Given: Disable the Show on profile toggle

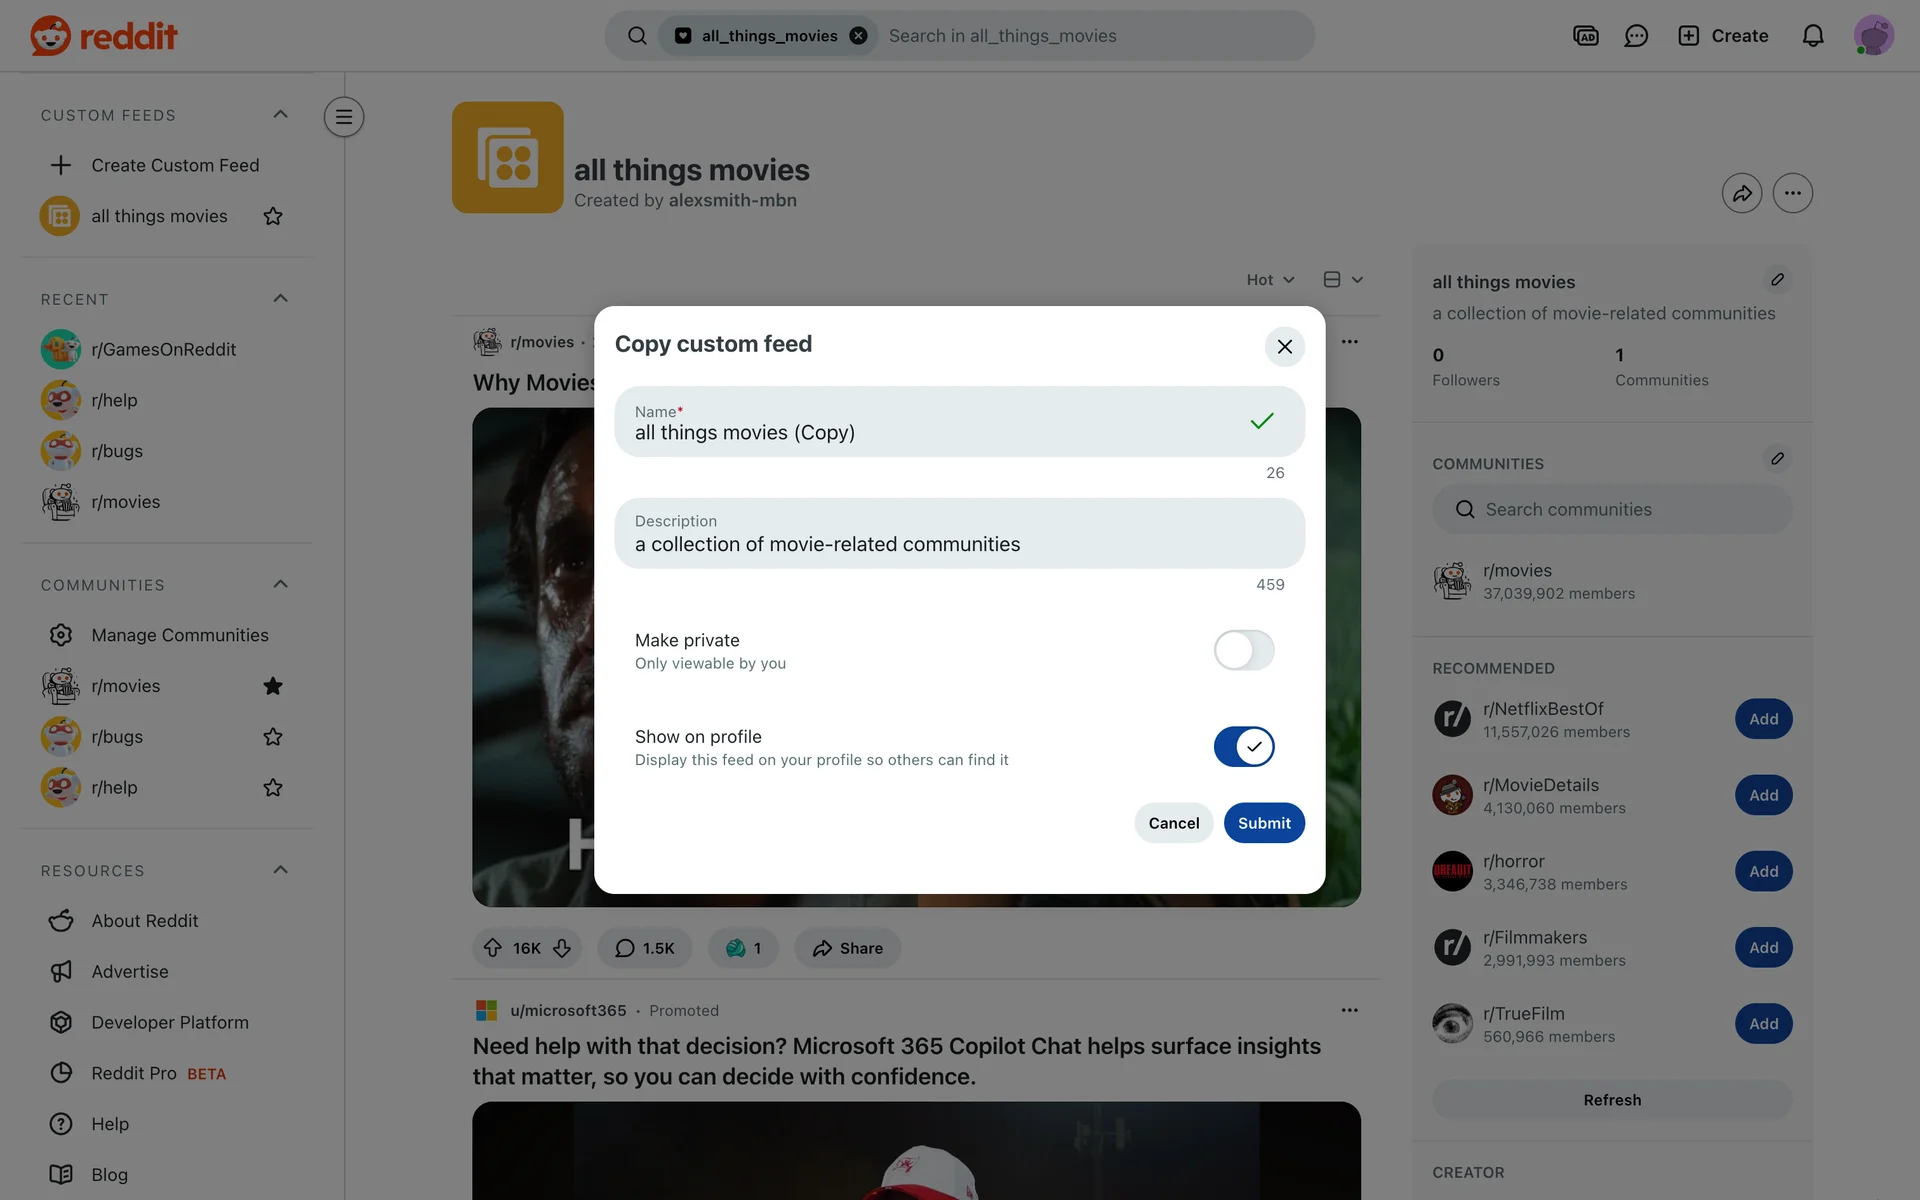Looking at the screenshot, I should [x=1243, y=747].
